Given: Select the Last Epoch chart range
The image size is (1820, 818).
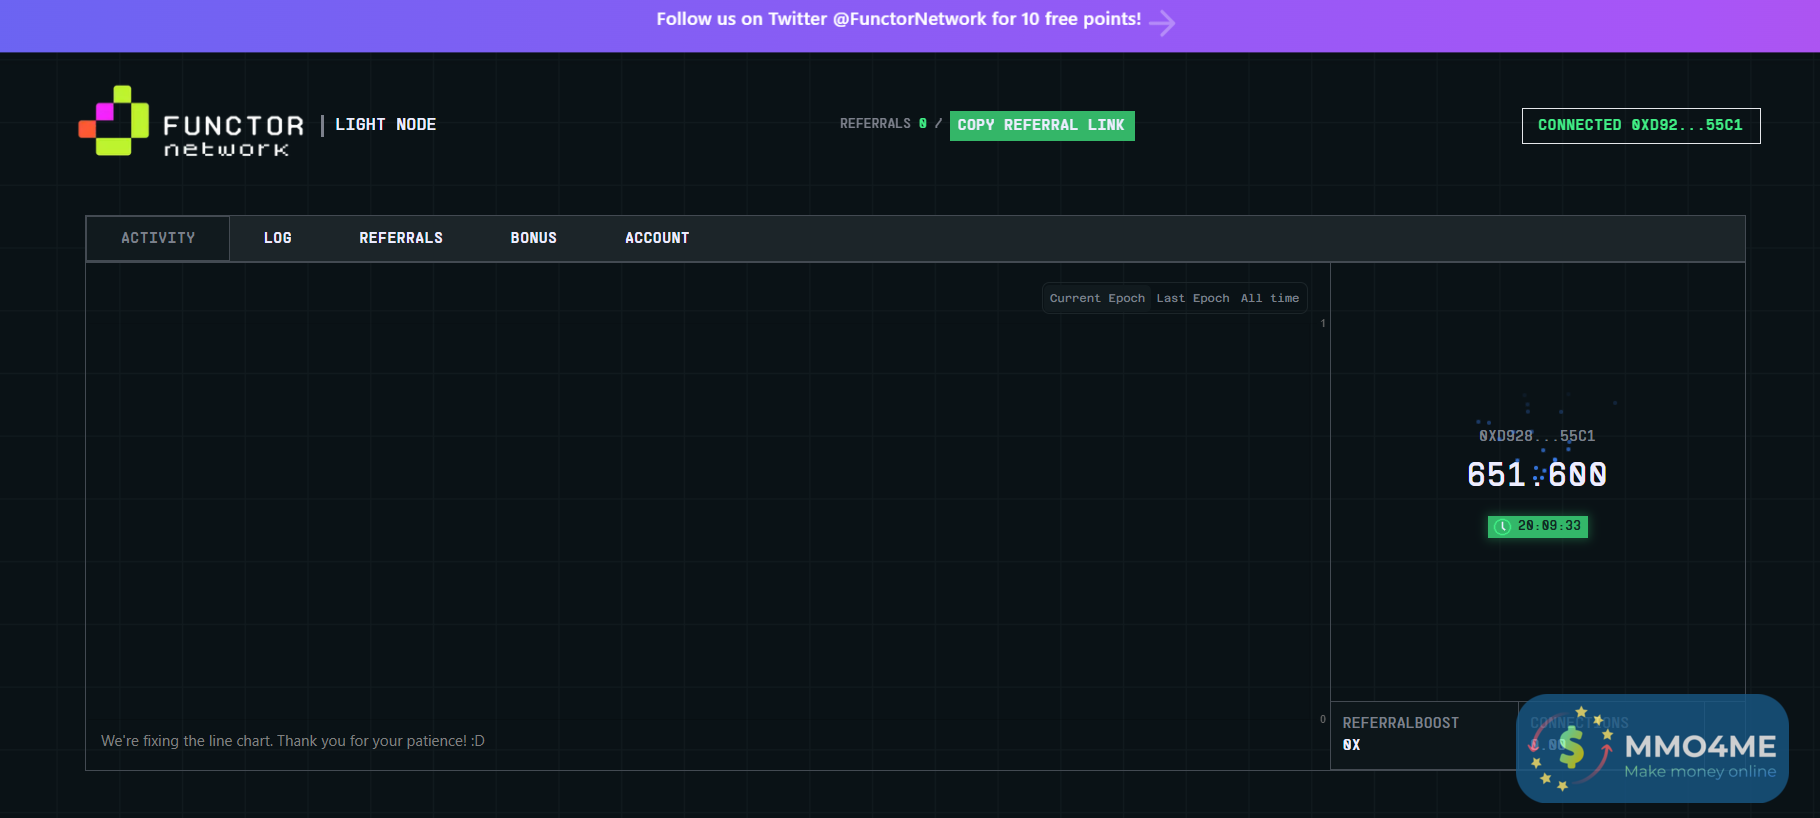Looking at the screenshot, I should (x=1193, y=298).
